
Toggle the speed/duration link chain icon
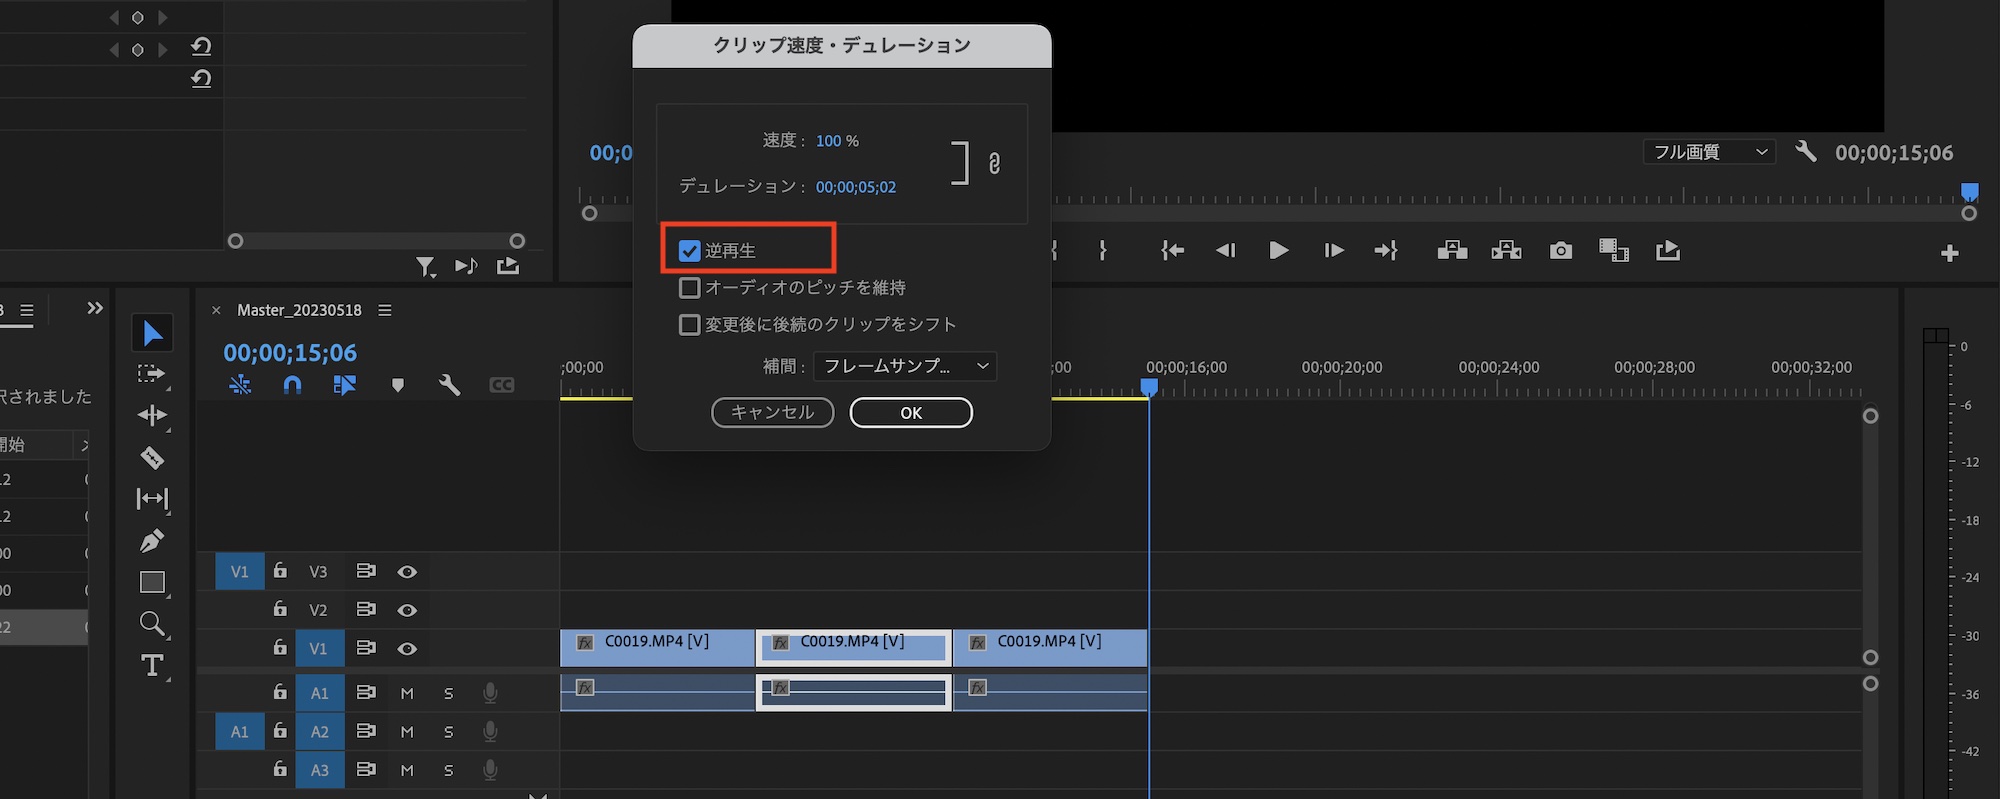click(x=994, y=163)
